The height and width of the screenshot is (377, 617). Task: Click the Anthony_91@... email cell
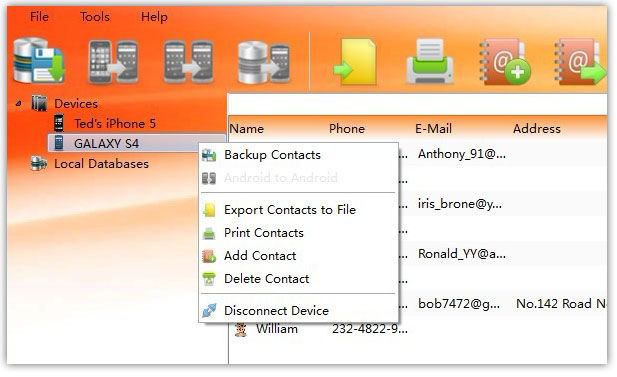point(462,154)
